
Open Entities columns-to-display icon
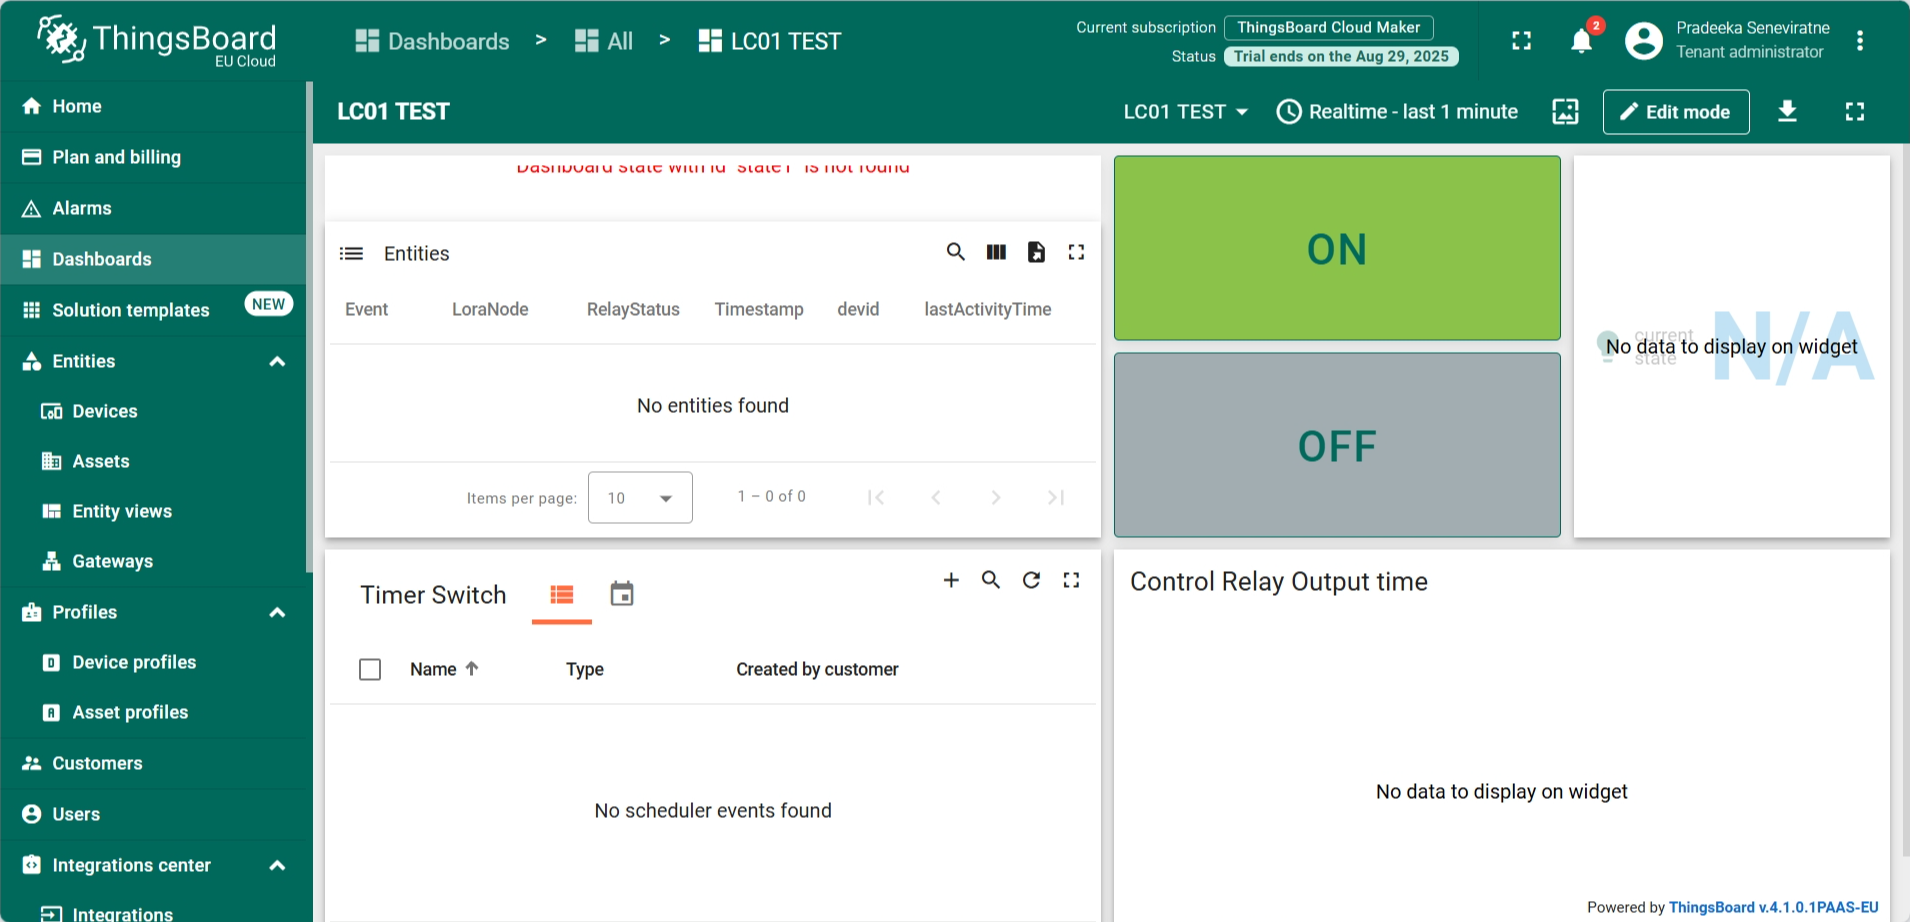point(996,252)
